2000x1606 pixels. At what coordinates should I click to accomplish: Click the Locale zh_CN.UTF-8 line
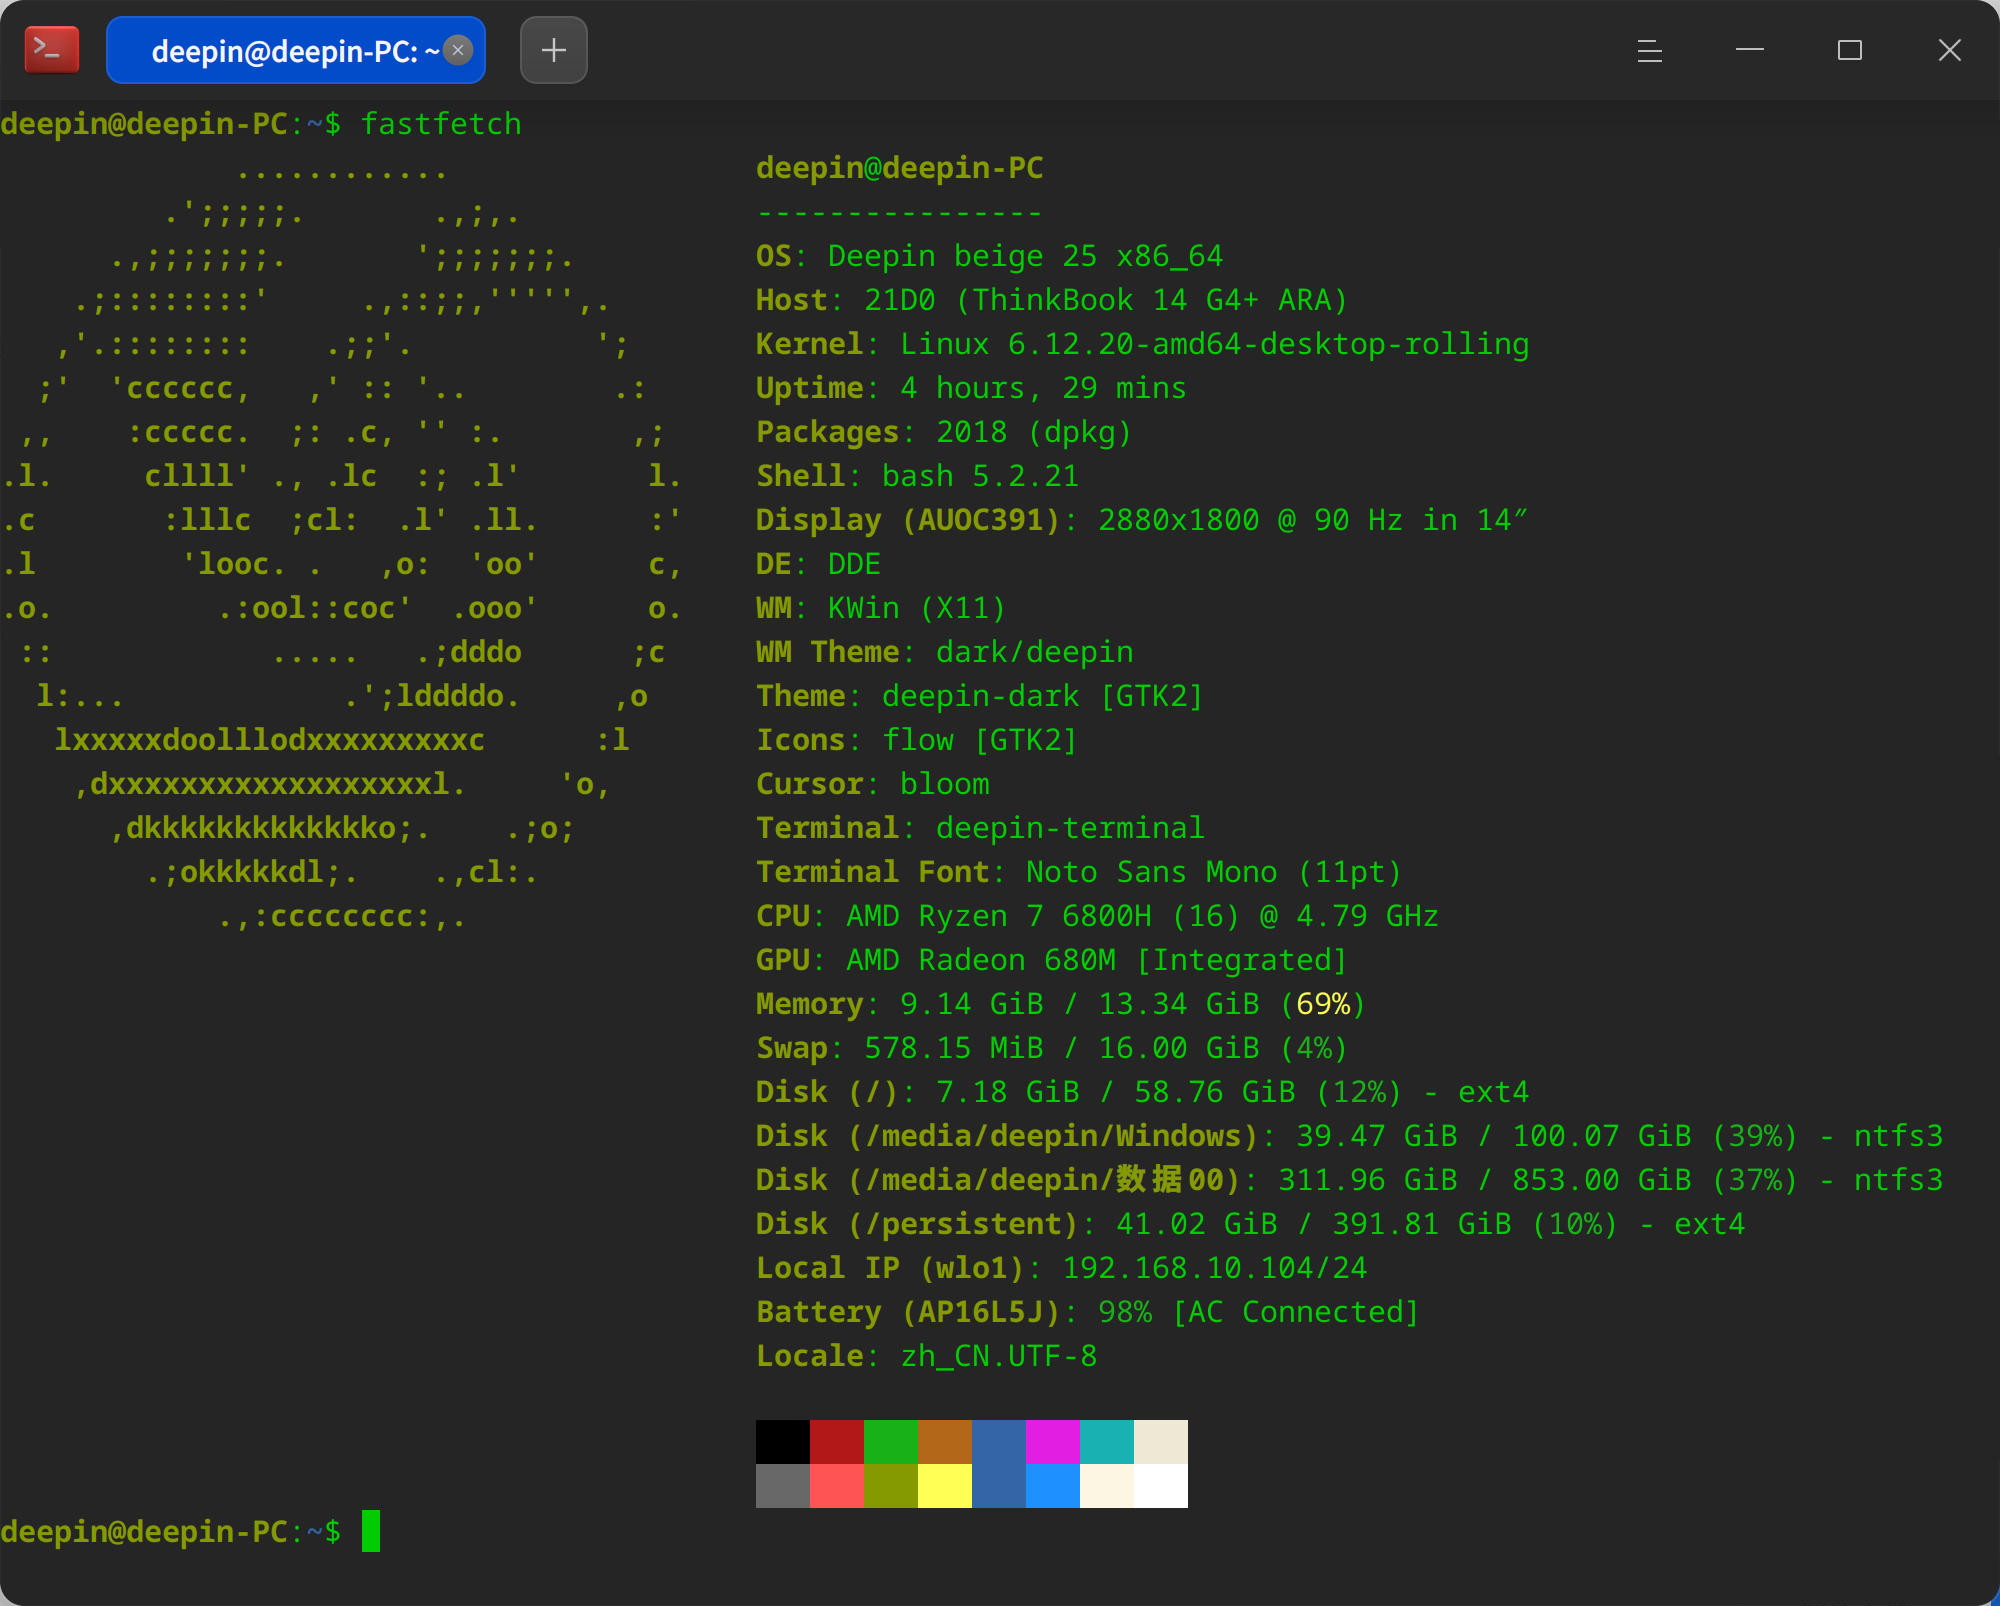[x=927, y=1356]
